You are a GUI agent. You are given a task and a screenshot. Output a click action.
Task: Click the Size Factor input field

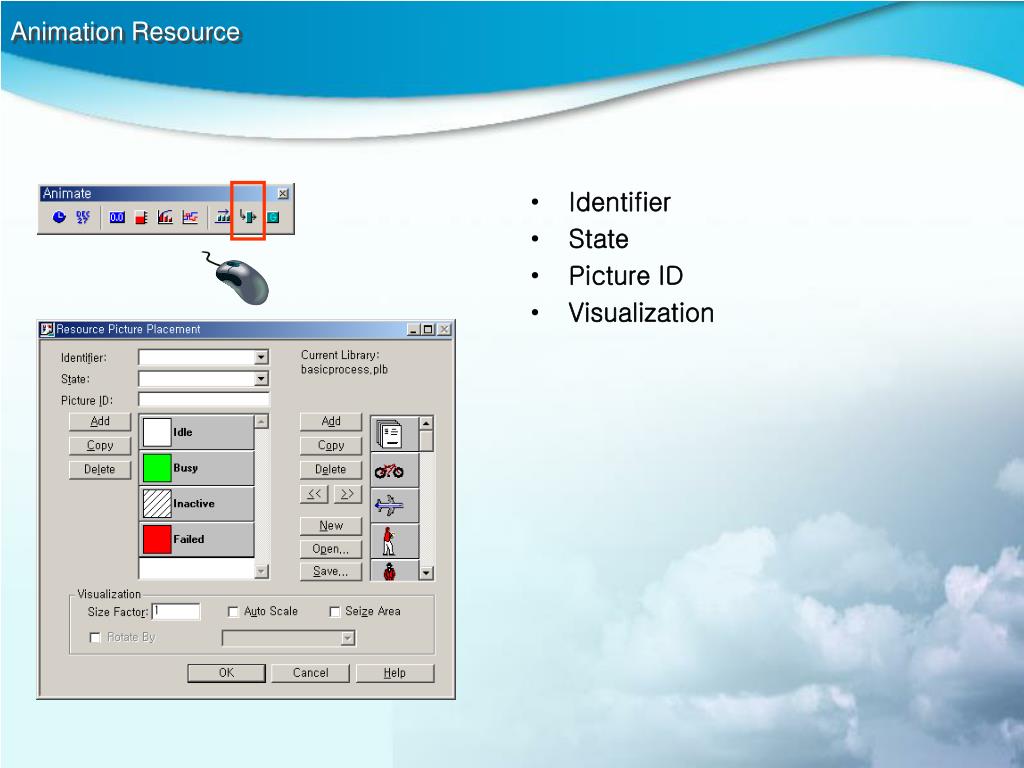(176, 611)
